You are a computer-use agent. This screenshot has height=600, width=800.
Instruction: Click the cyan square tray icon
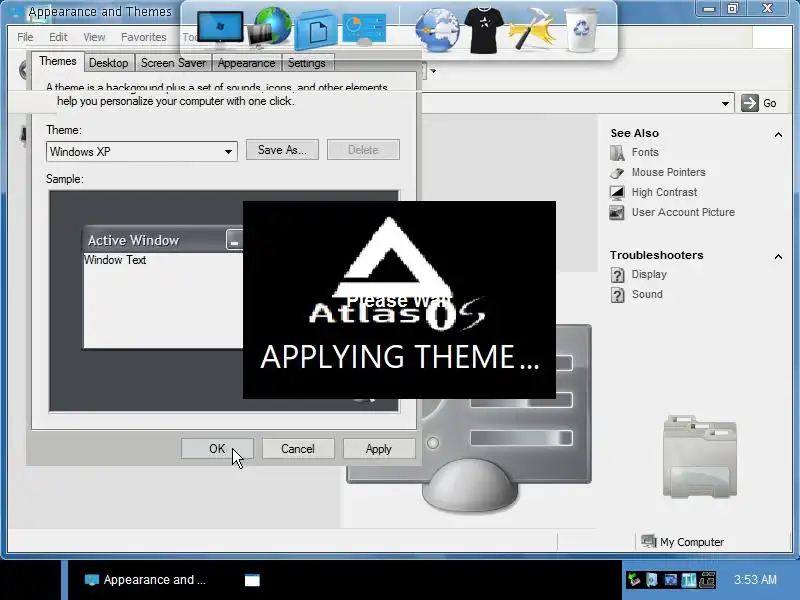(689, 580)
